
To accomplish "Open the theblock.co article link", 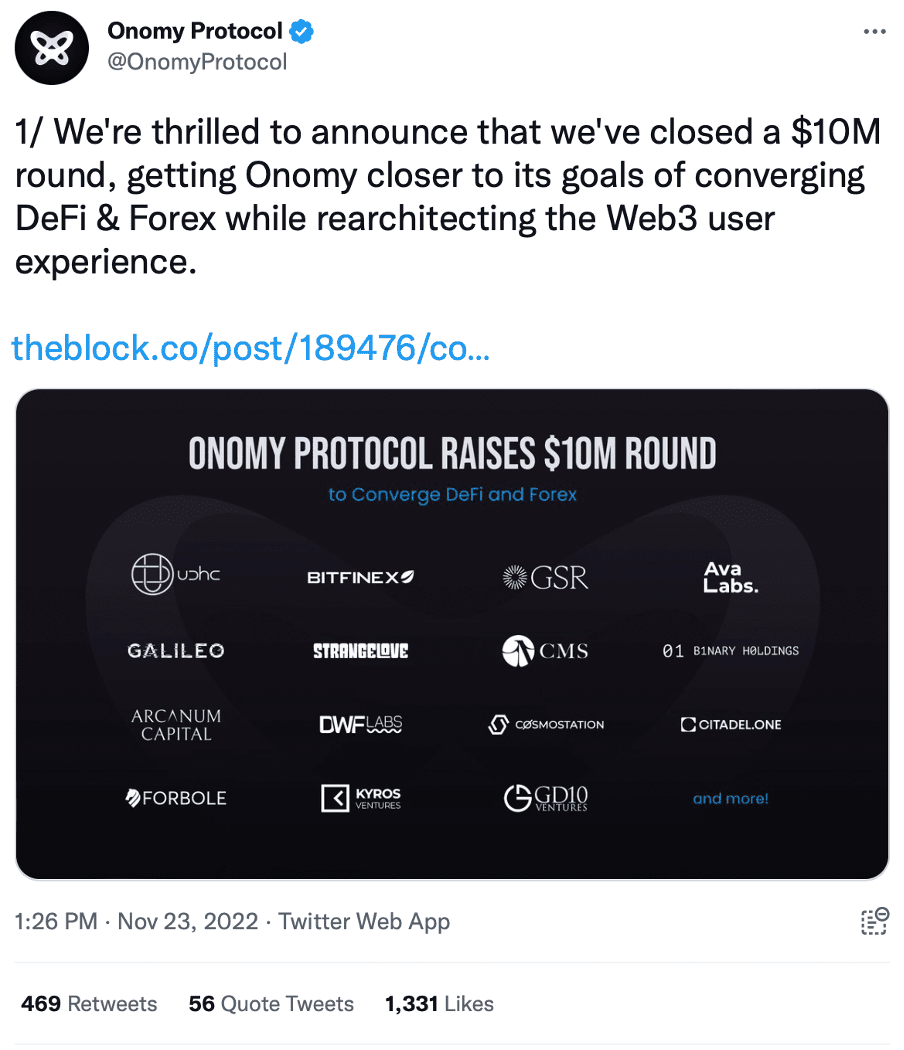I will pos(250,348).
